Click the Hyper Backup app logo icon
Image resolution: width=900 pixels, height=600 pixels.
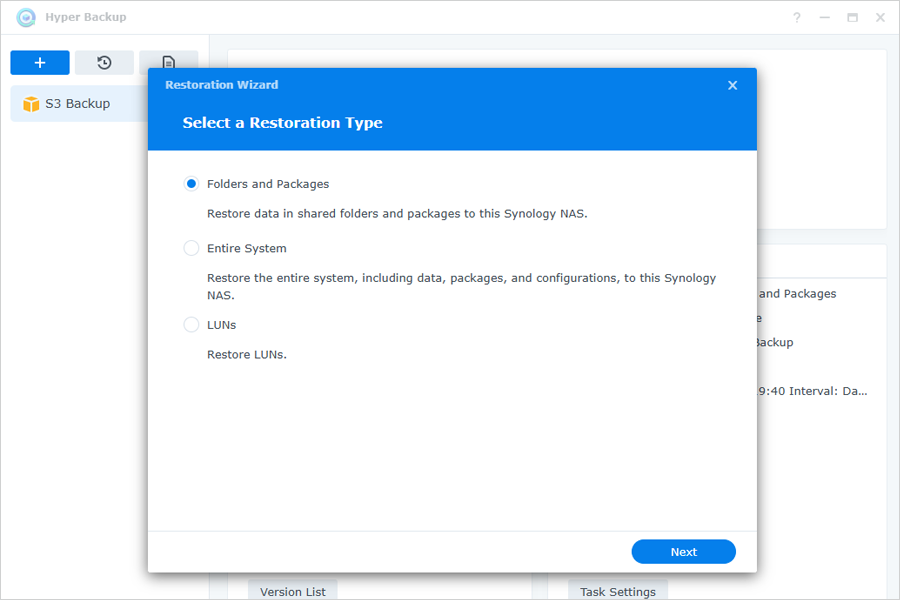26,17
